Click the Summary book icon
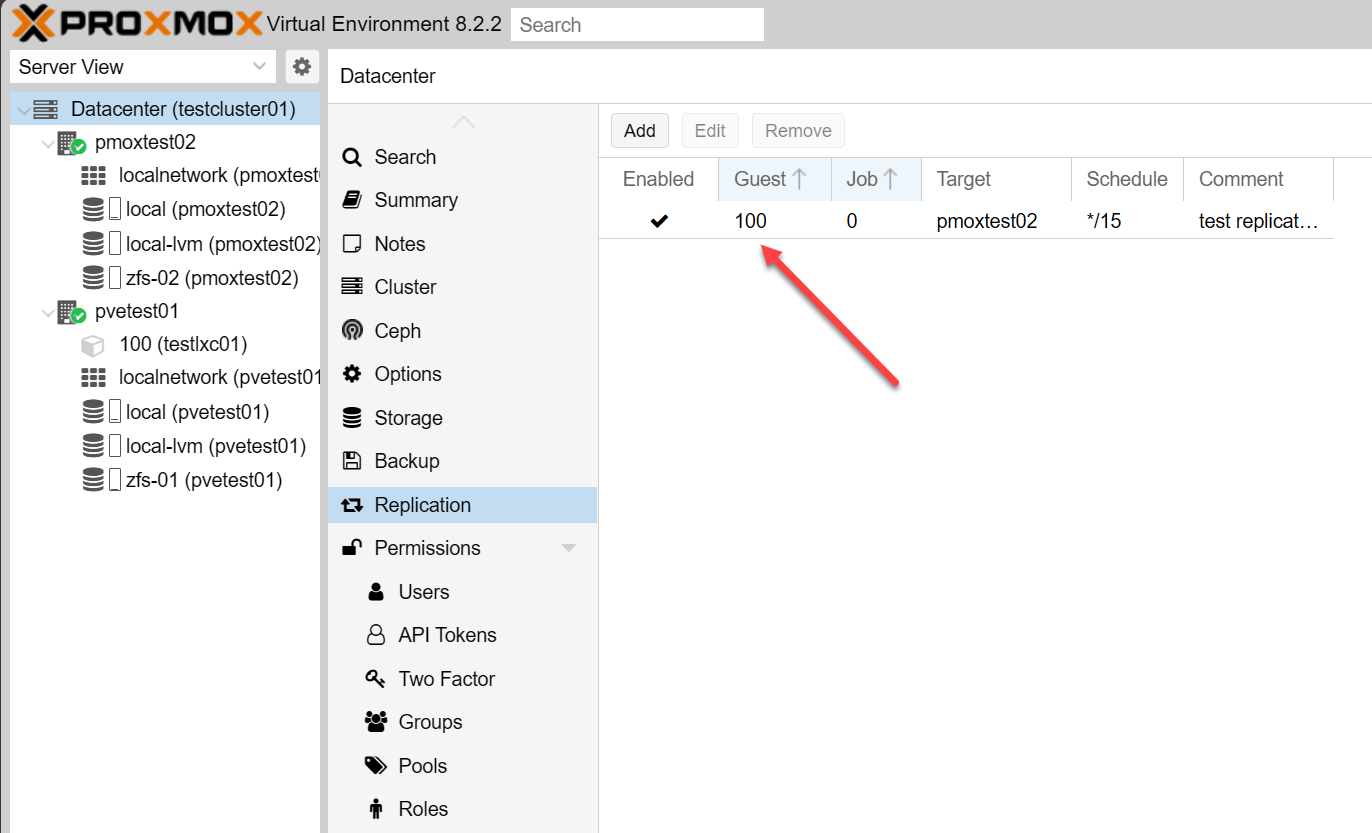 tap(352, 200)
